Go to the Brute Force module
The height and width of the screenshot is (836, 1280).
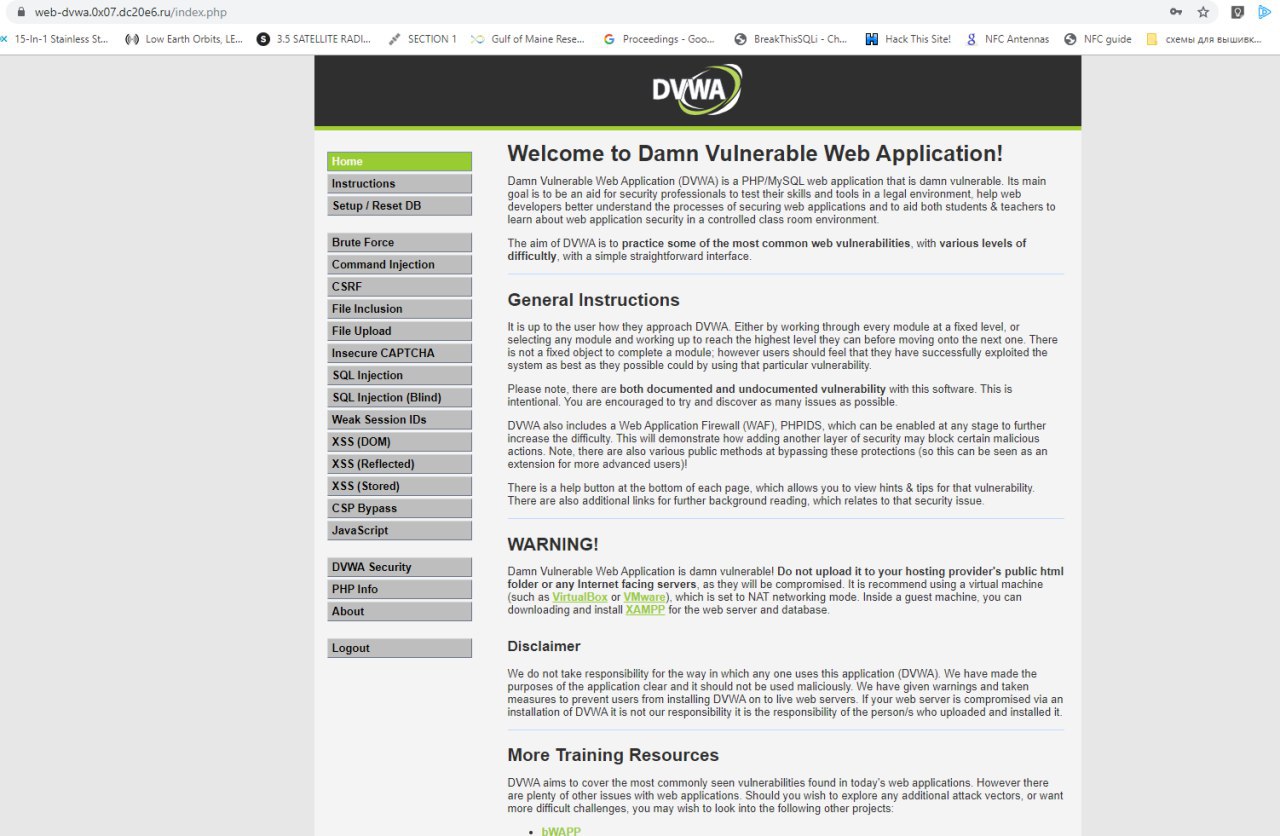click(x=399, y=243)
